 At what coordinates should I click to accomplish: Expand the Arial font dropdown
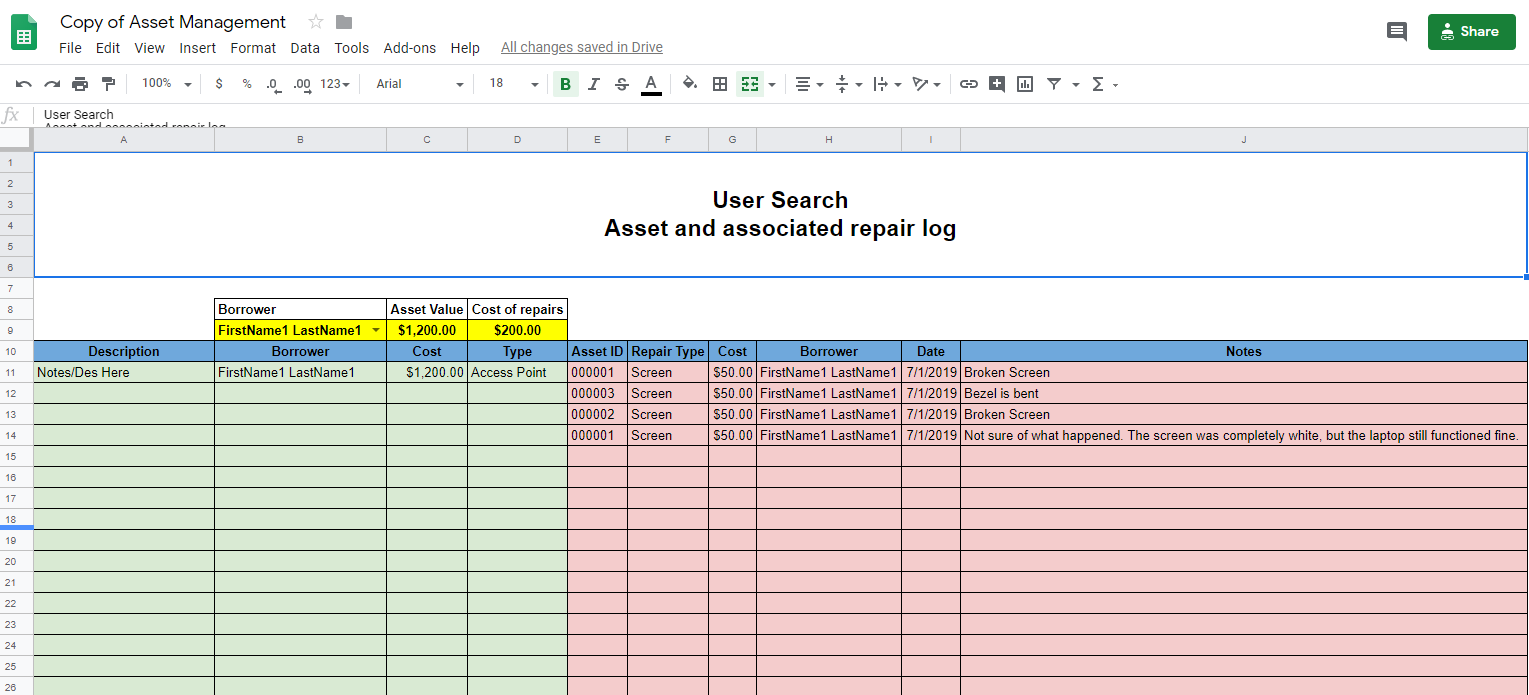click(419, 84)
